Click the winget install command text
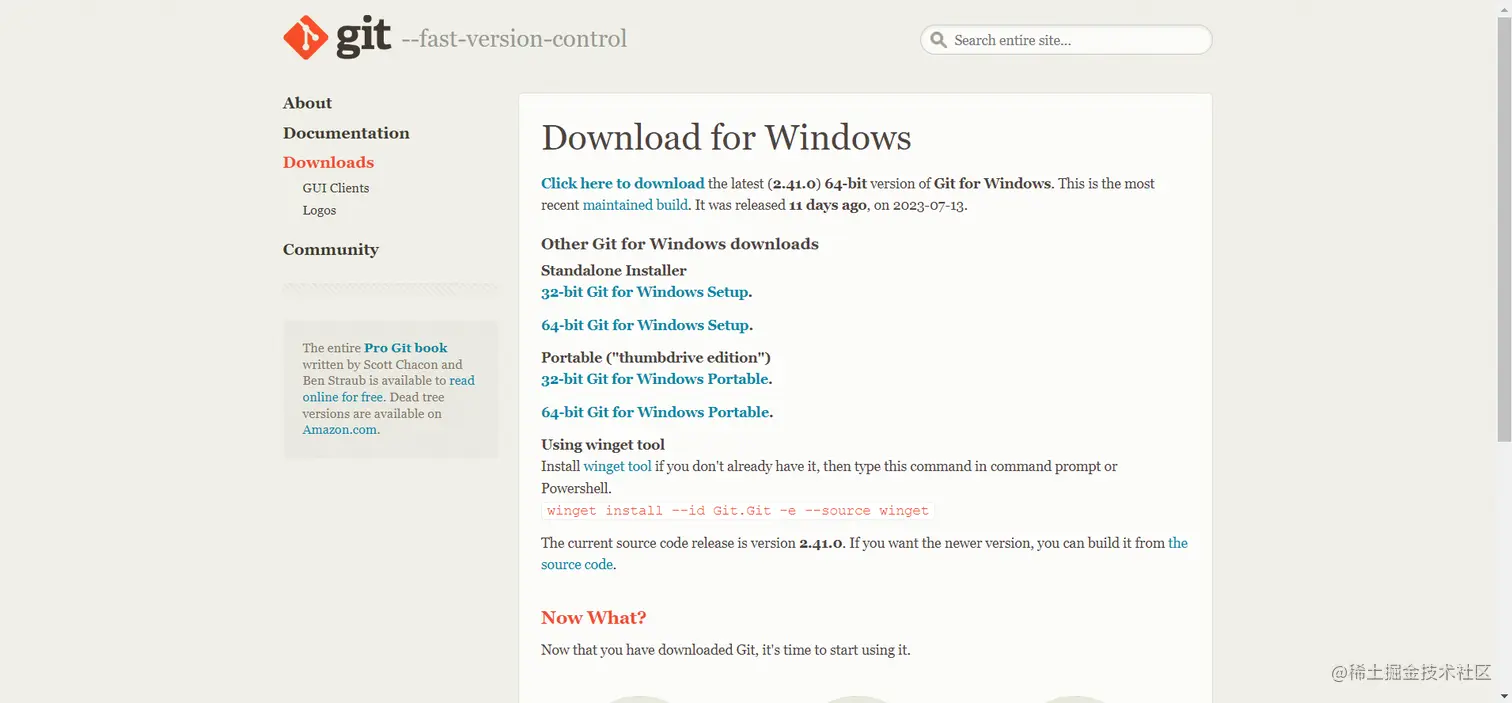The width and height of the screenshot is (1512, 703). pyautogui.click(x=738, y=510)
